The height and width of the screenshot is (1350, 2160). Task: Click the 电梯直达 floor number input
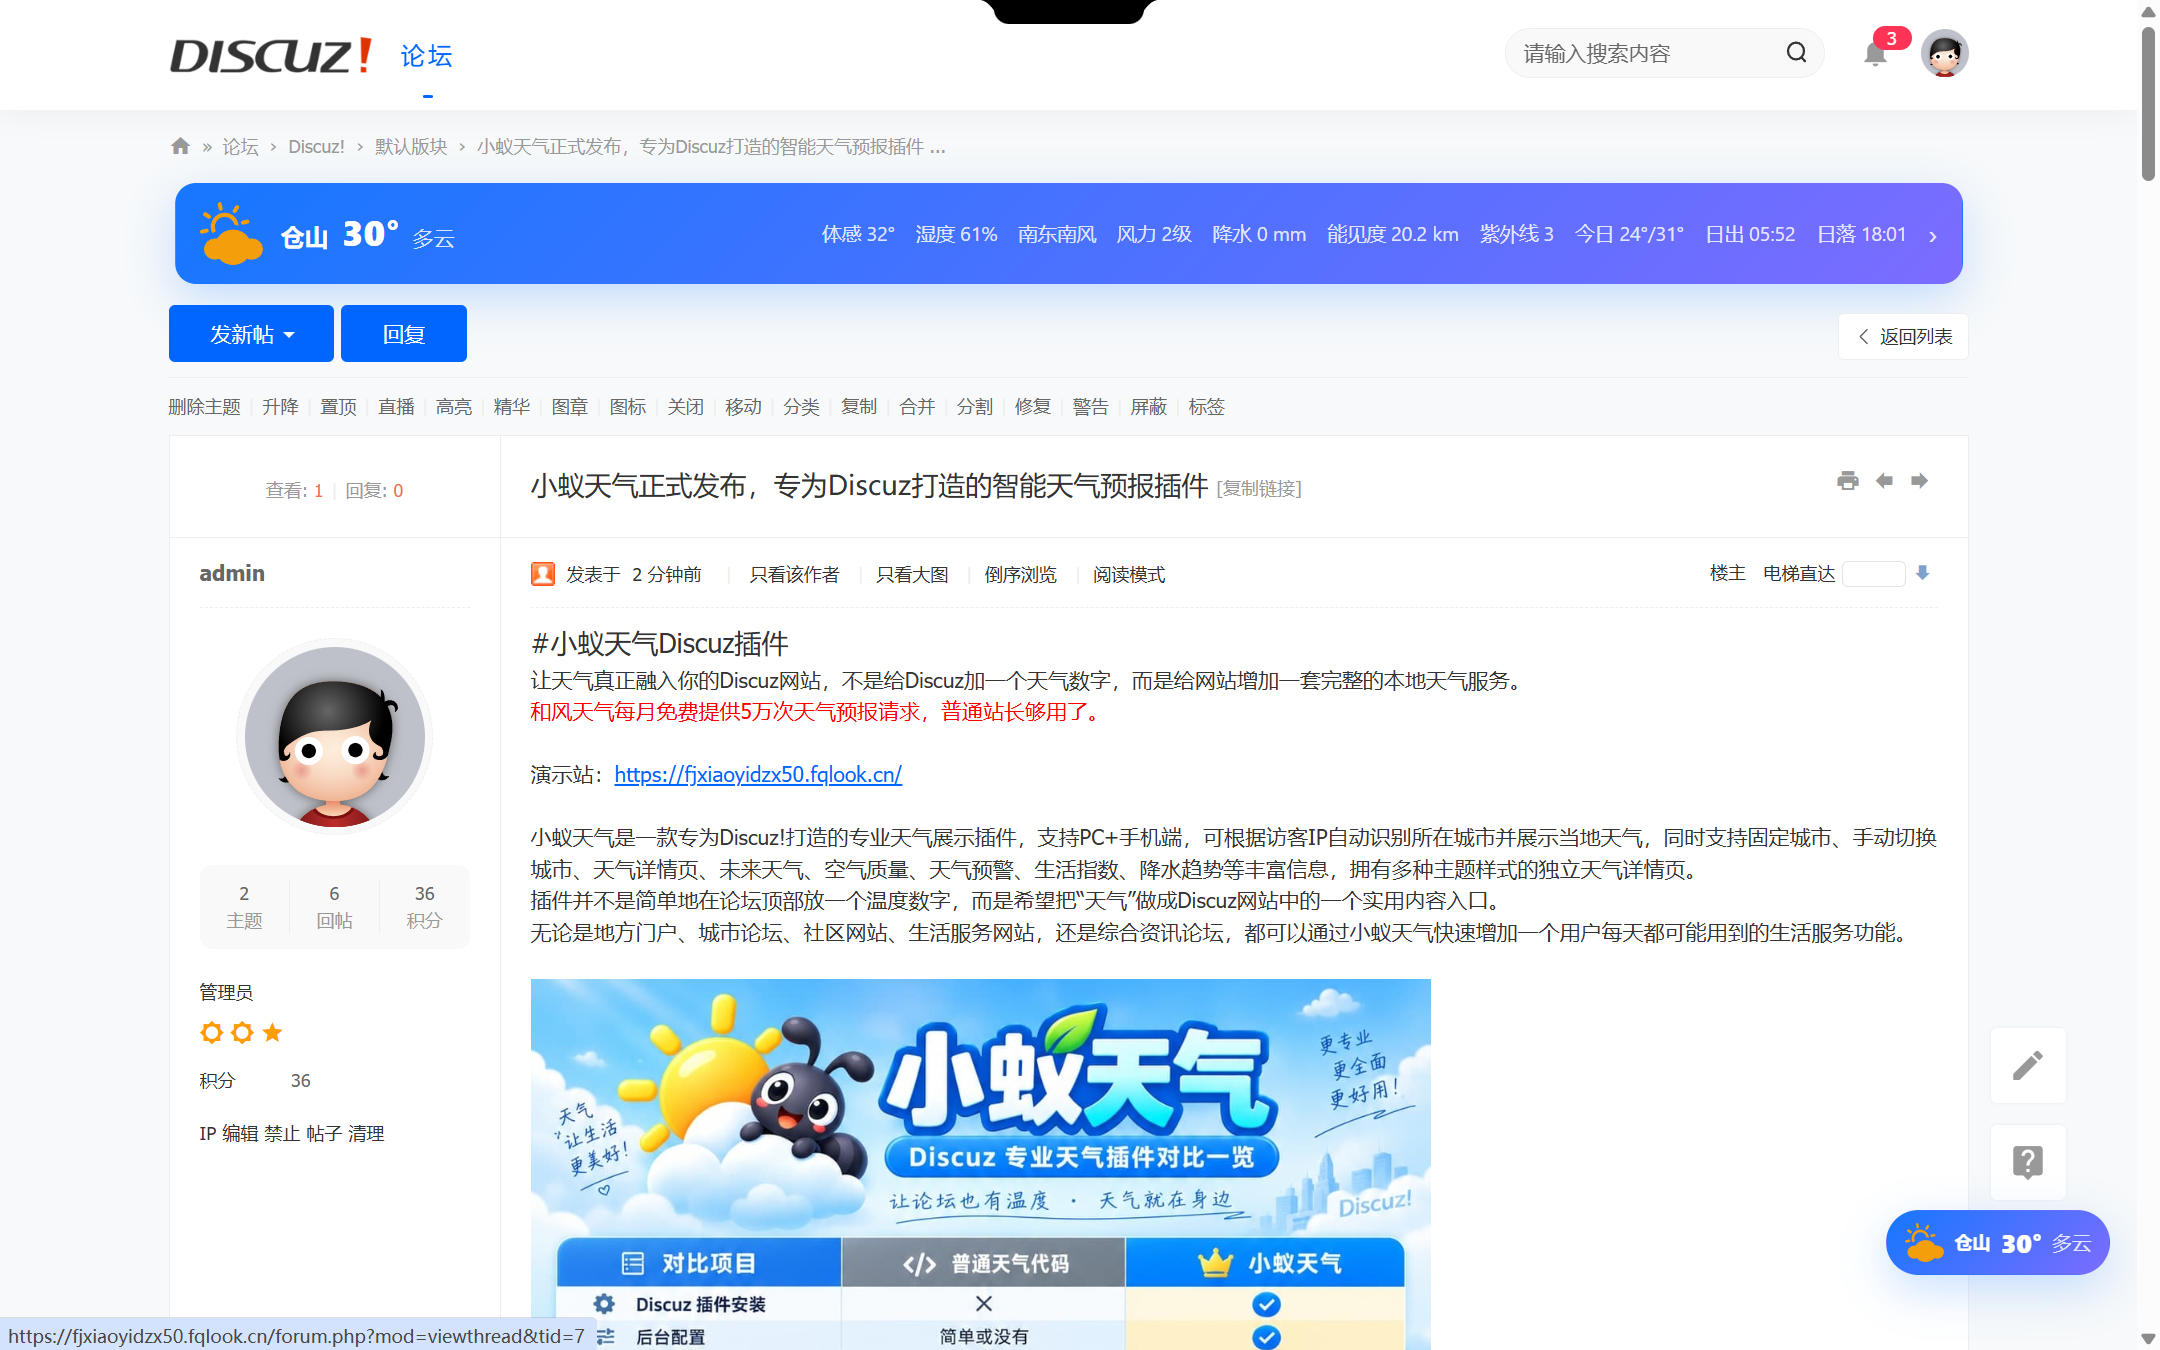(x=1873, y=574)
